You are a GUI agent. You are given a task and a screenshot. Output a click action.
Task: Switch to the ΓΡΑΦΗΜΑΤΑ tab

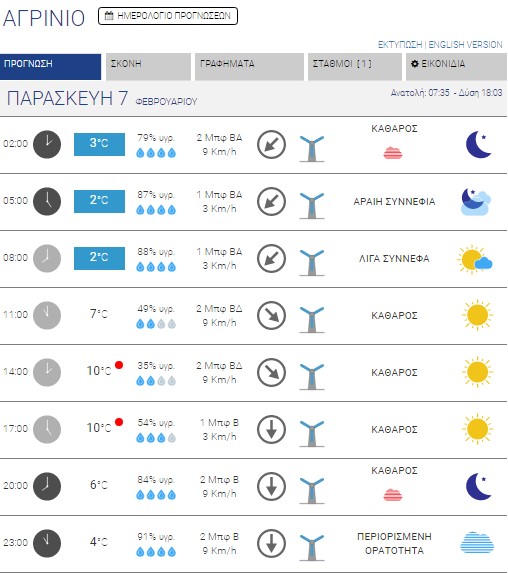[x=249, y=67]
